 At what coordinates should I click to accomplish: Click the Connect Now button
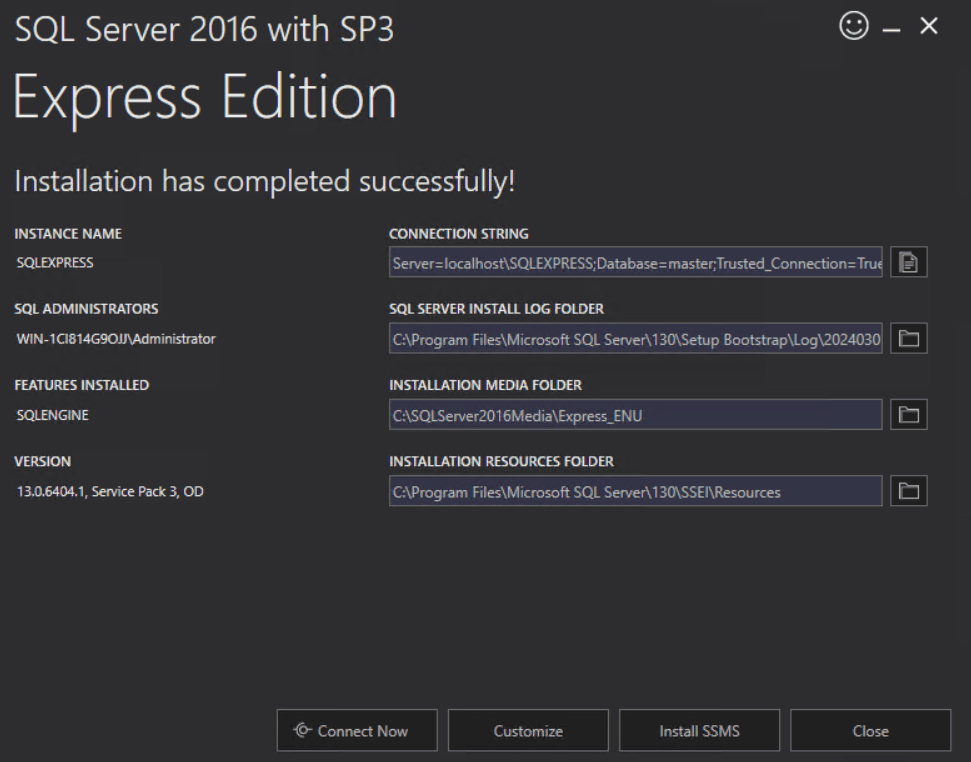[356, 730]
